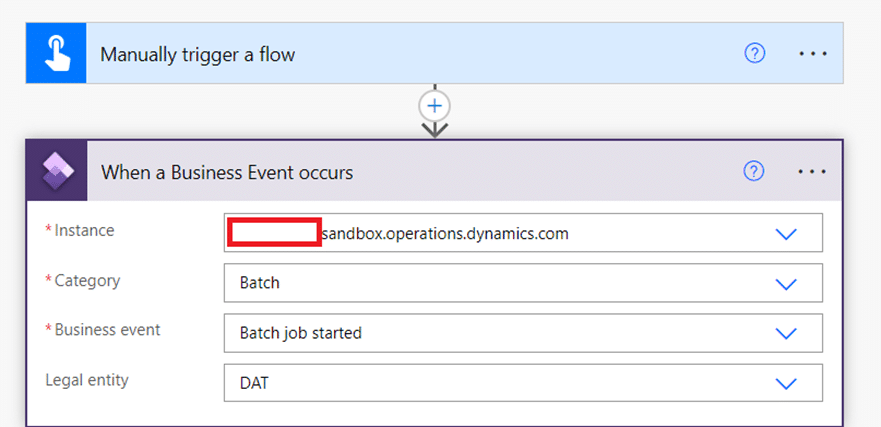Open the Manually trigger a flow ellipsis menu
The width and height of the screenshot is (881, 427).
813,53
